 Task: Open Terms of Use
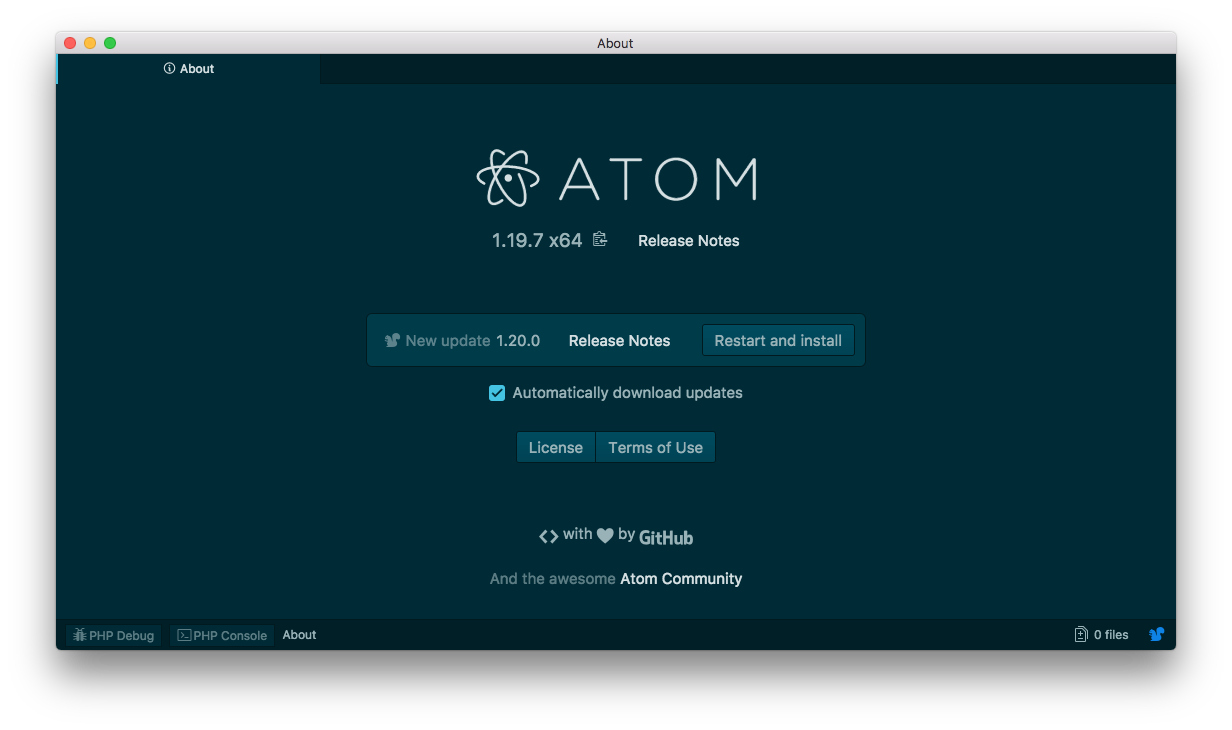click(x=656, y=447)
